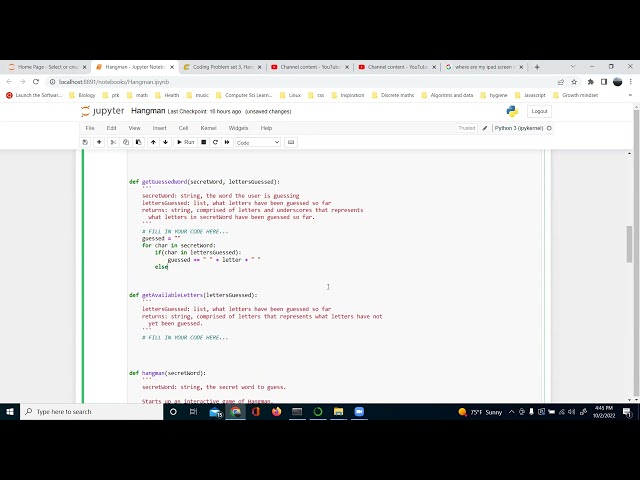
Task: Open the Computer Sci Learn bookmark folder
Action: (244, 95)
